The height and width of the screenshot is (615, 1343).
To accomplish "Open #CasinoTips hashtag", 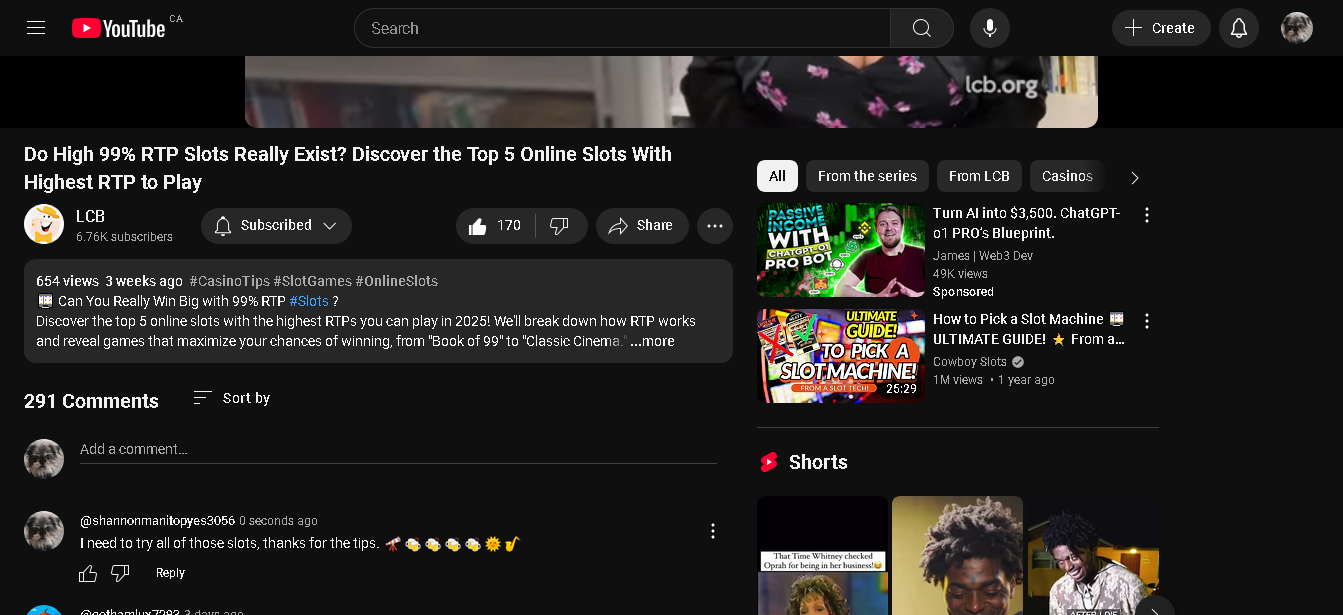I will point(229,281).
